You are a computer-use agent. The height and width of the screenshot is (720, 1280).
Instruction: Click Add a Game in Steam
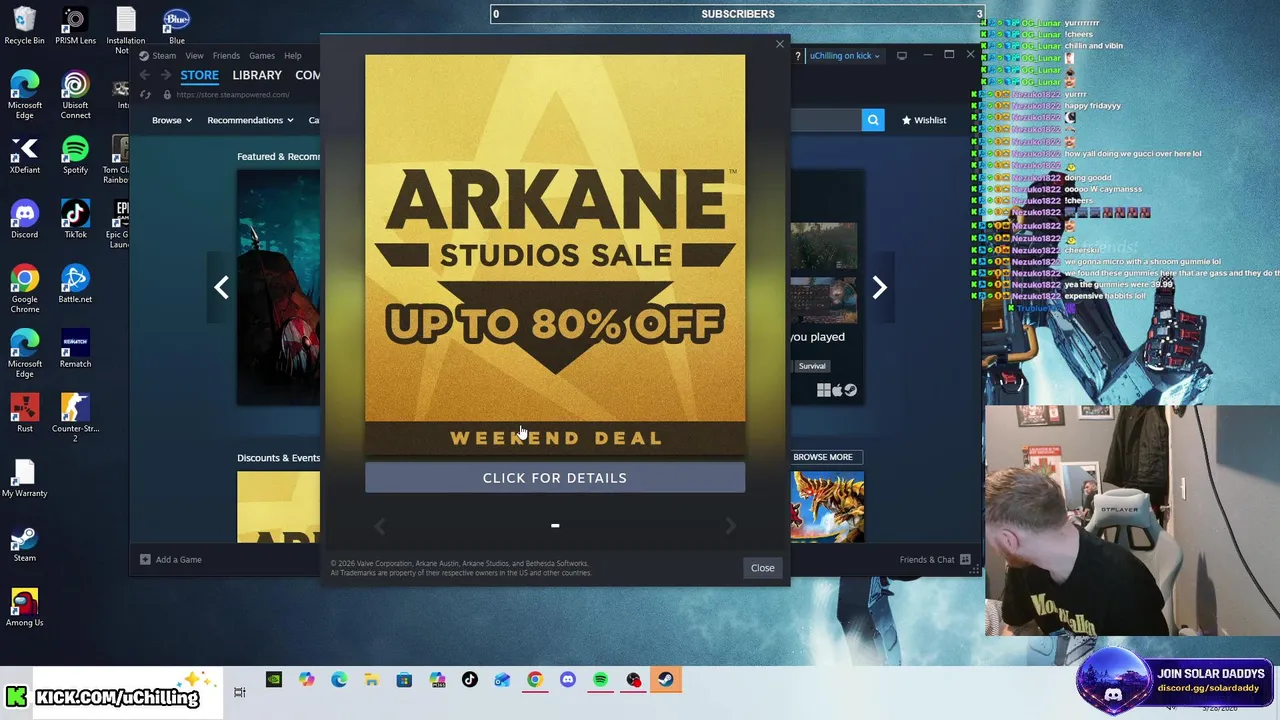171,560
